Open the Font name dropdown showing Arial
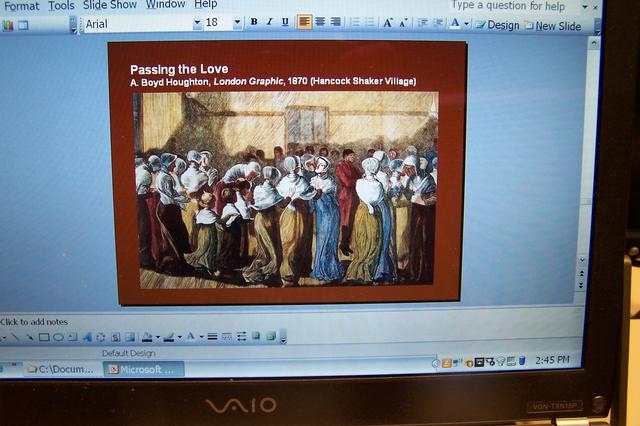The width and height of the screenshot is (640, 426). [x=197, y=22]
